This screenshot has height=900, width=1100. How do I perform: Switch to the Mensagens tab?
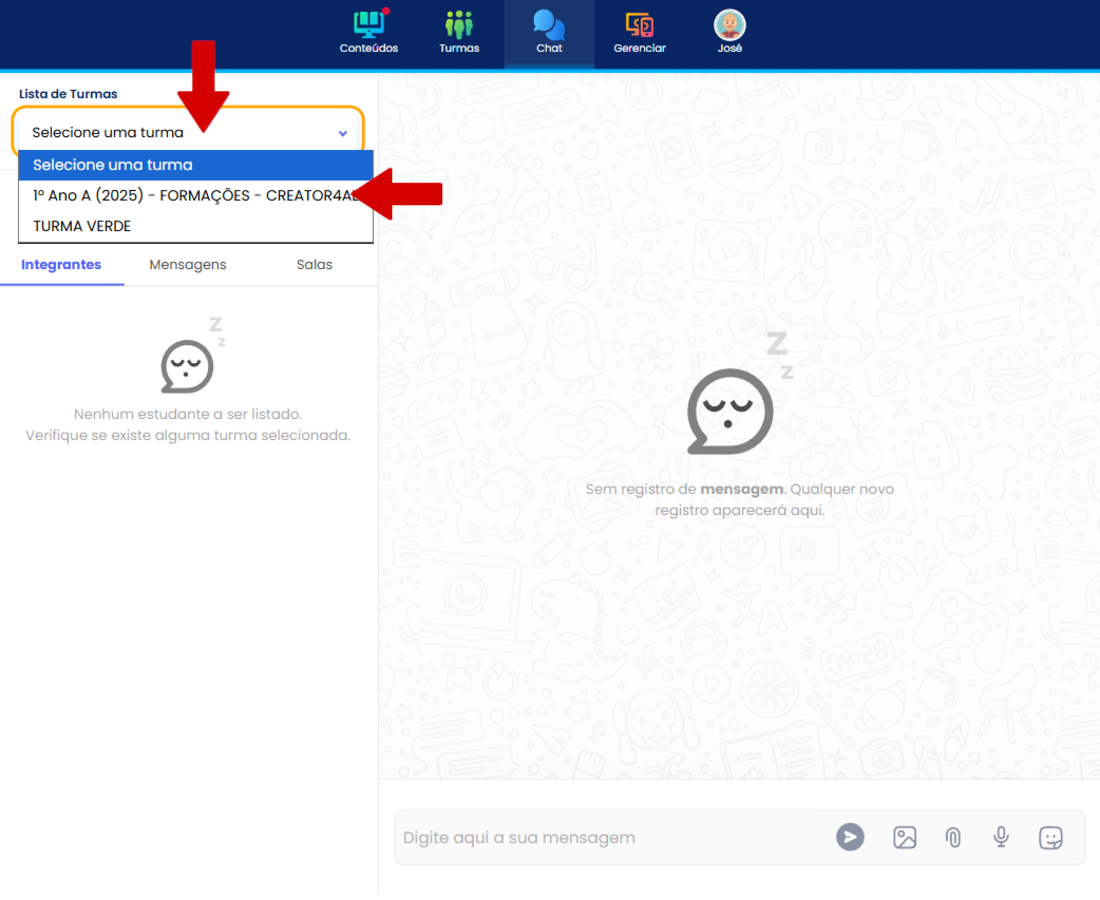pyautogui.click(x=188, y=265)
